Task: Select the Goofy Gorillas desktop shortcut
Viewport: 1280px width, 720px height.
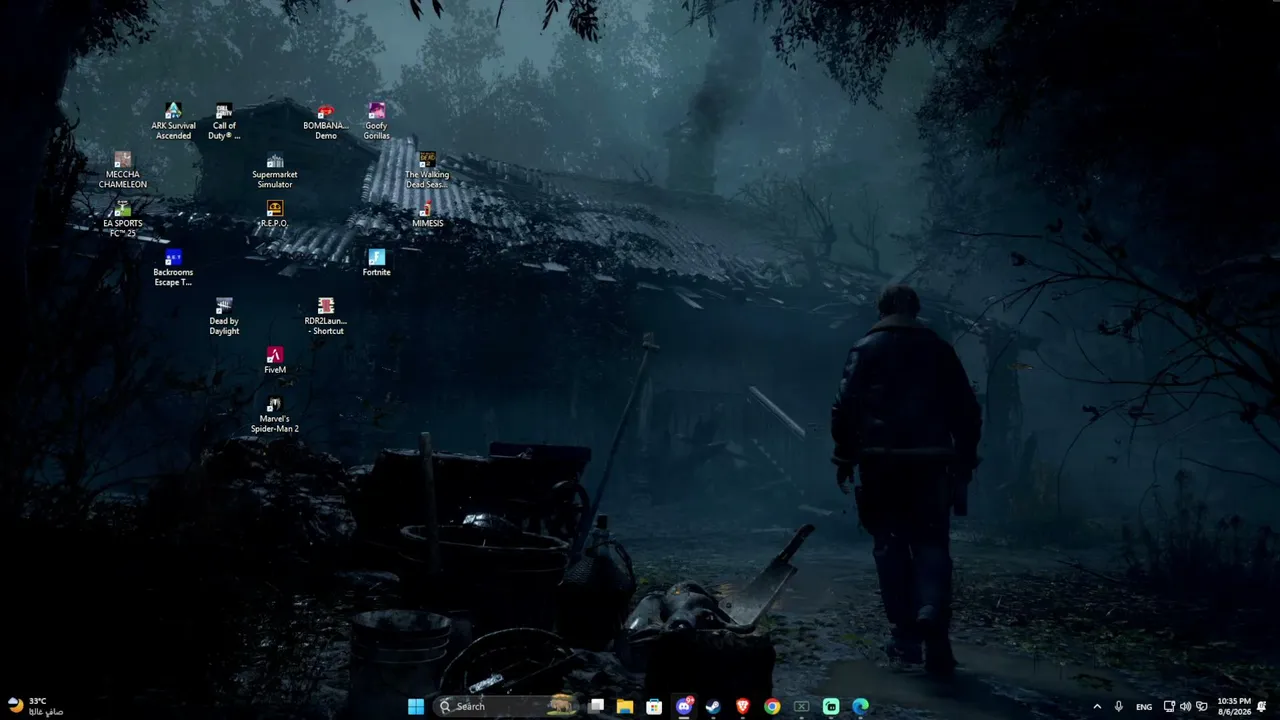Action: point(376,121)
